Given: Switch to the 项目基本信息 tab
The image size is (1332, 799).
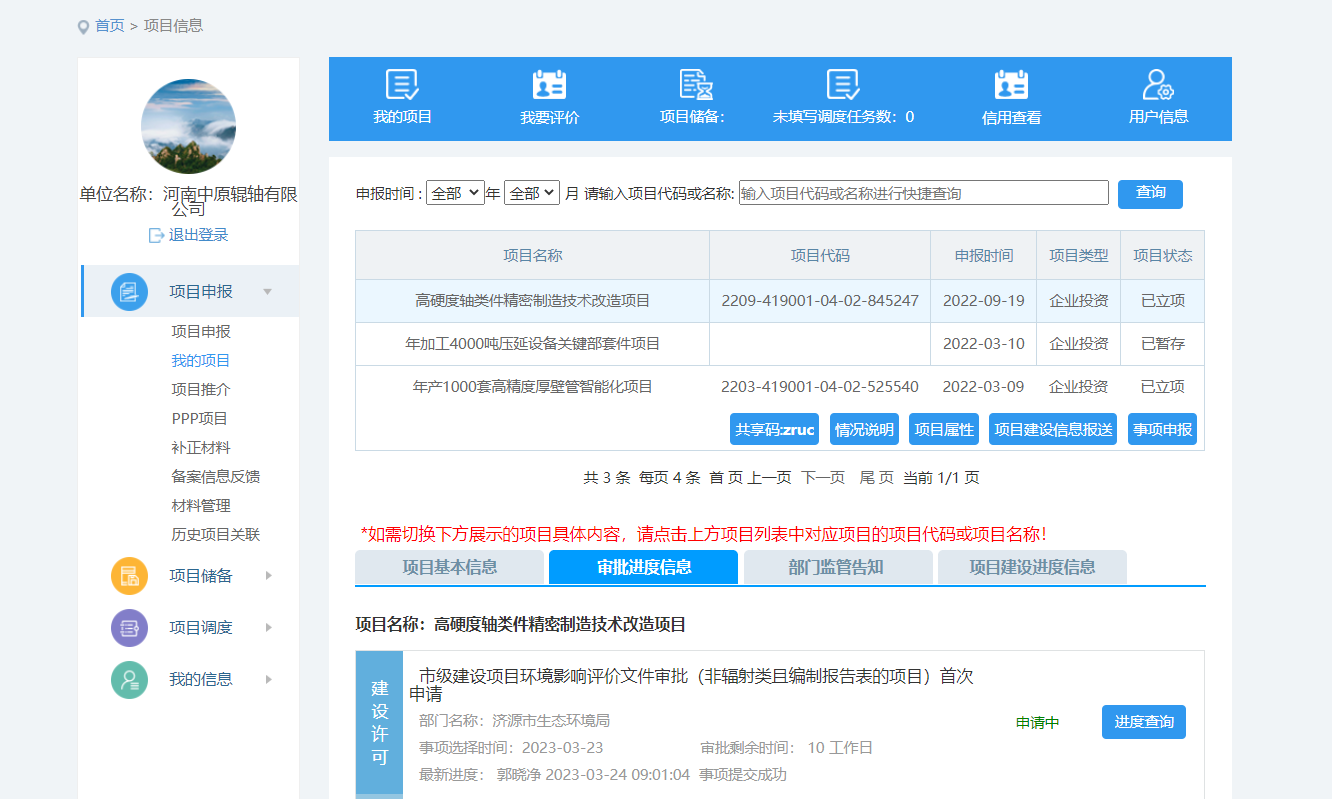Looking at the screenshot, I should (449, 567).
